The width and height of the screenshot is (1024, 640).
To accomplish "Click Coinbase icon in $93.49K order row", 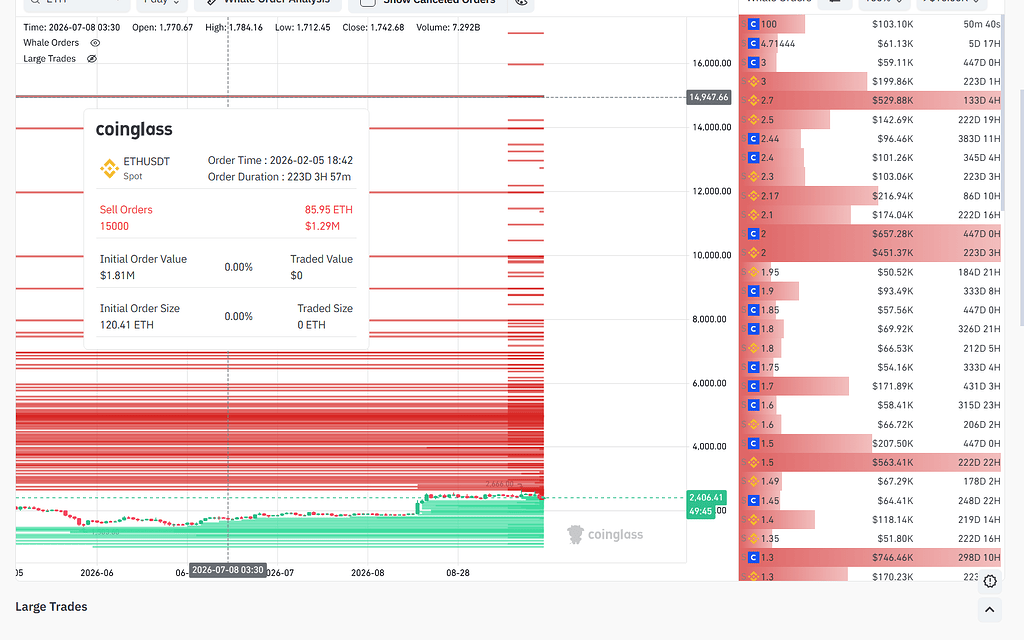I will [x=753, y=291].
